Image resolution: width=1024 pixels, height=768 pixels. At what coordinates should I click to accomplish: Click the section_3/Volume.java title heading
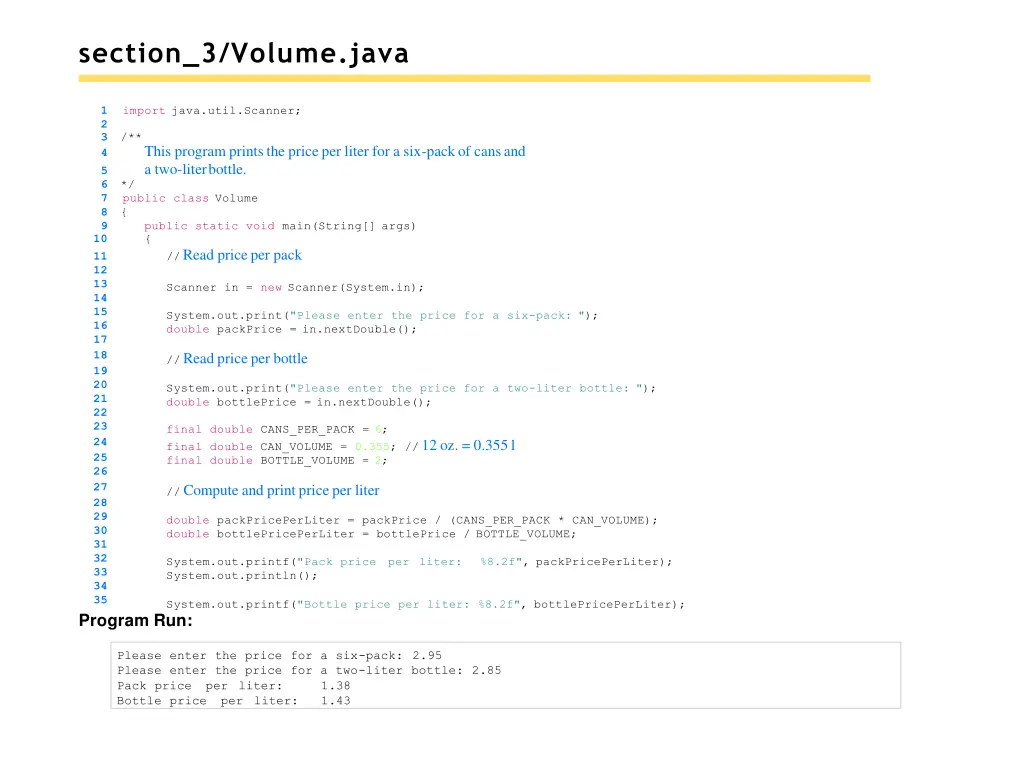pos(243,53)
